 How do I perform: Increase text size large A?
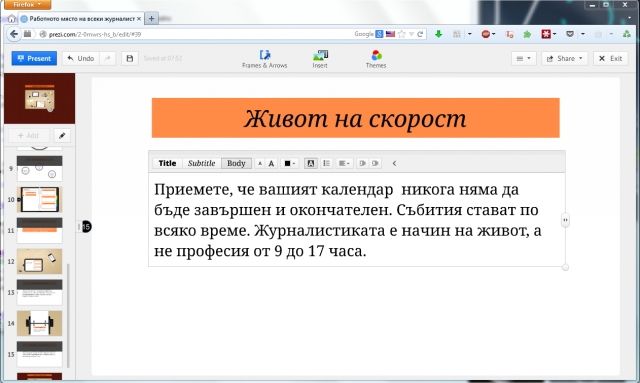(271, 163)
